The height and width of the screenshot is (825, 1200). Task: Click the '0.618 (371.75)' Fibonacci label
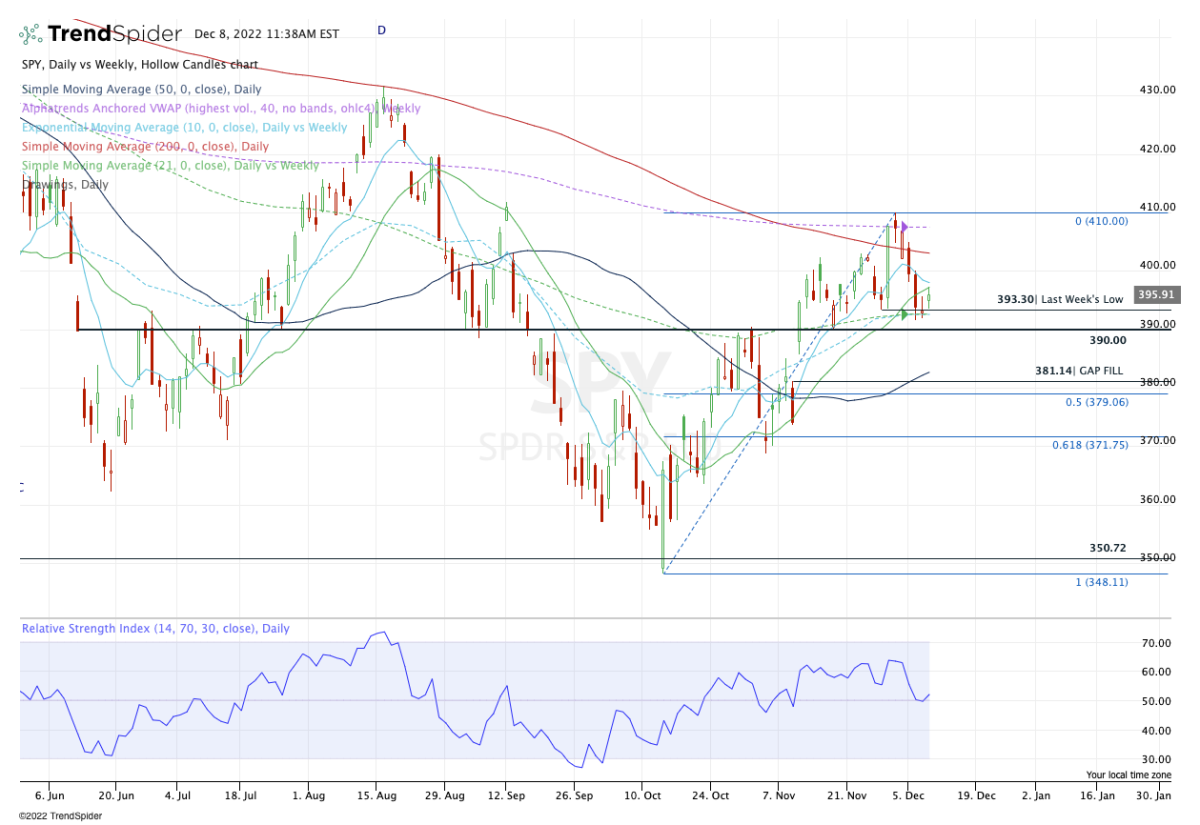click(x=1090, y=445)
